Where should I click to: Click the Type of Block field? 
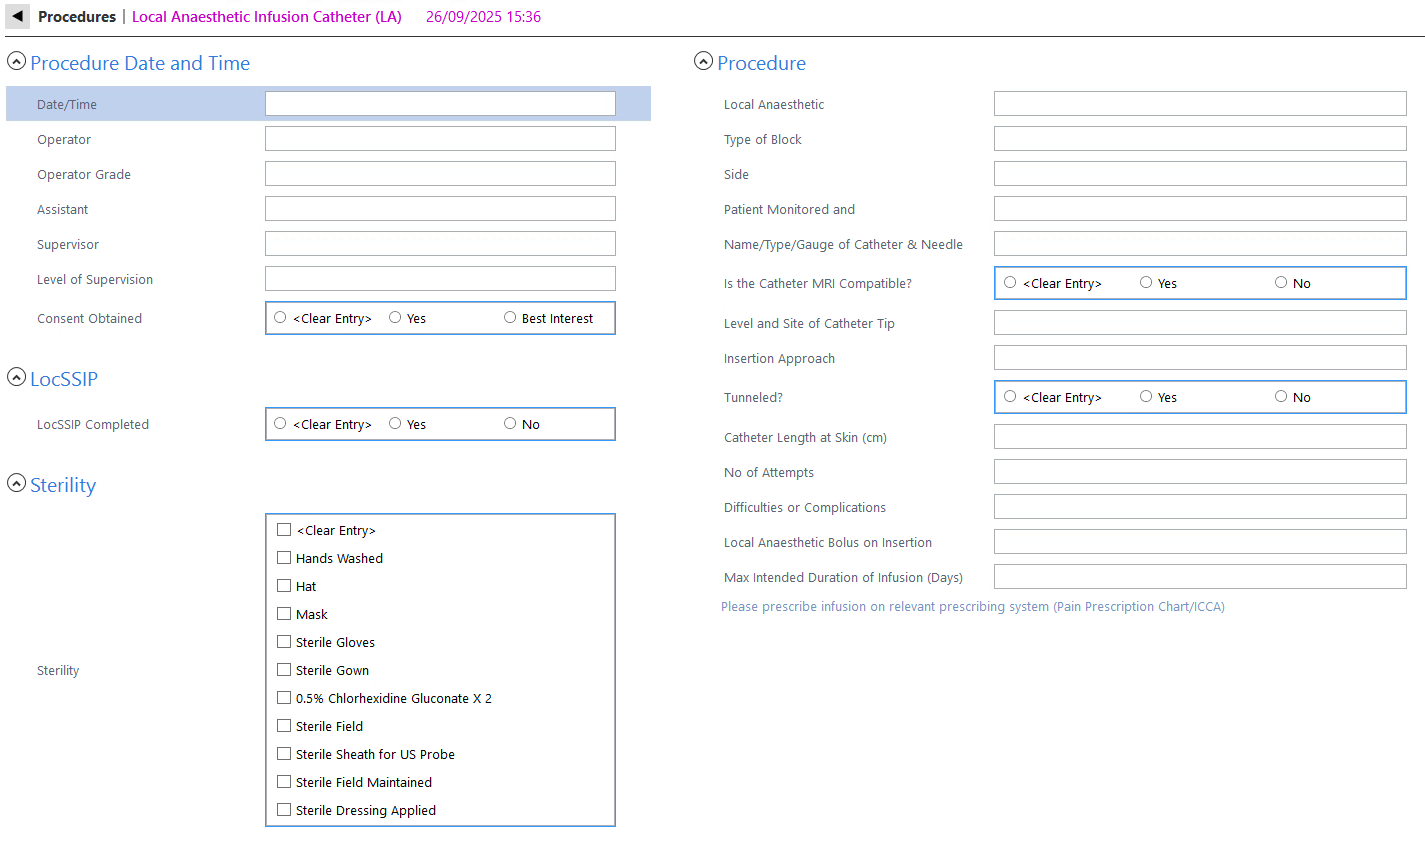1199,139
